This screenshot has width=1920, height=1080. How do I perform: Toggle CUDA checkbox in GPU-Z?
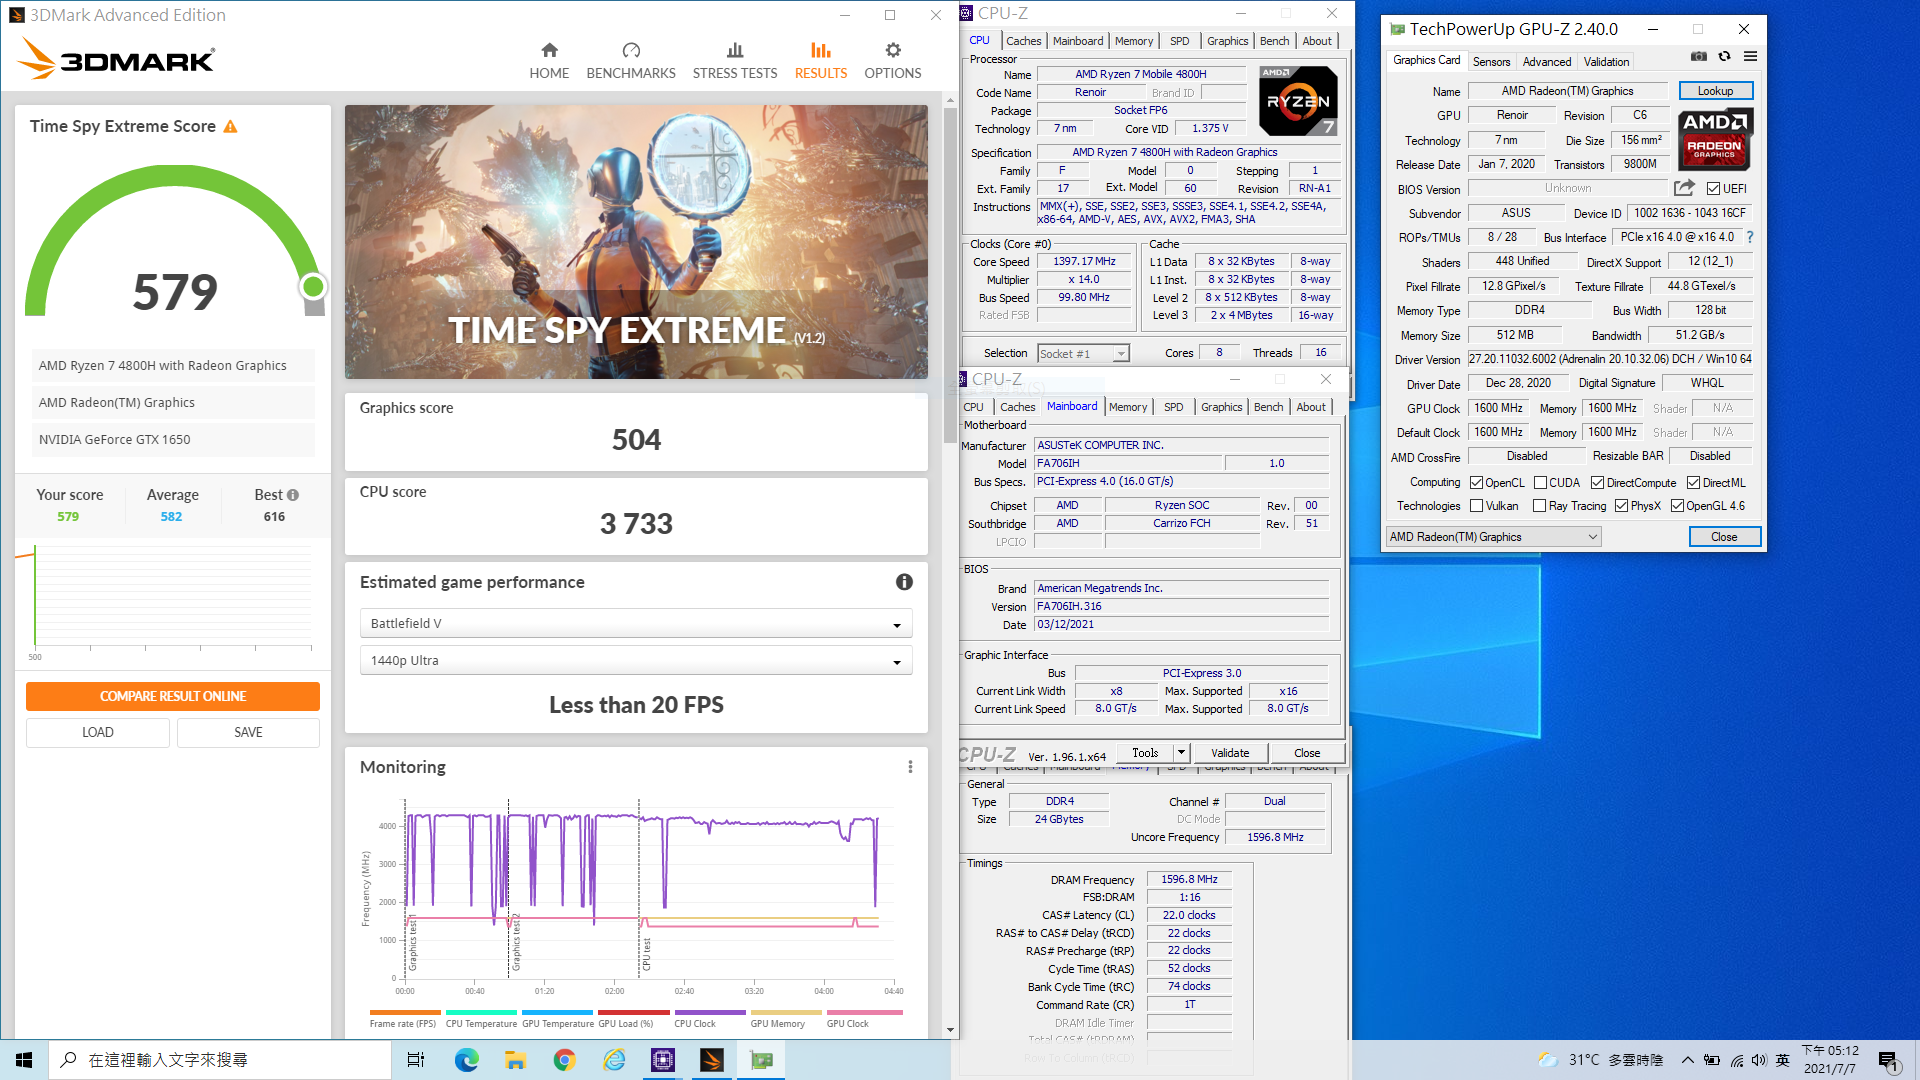pos(1540,483)
